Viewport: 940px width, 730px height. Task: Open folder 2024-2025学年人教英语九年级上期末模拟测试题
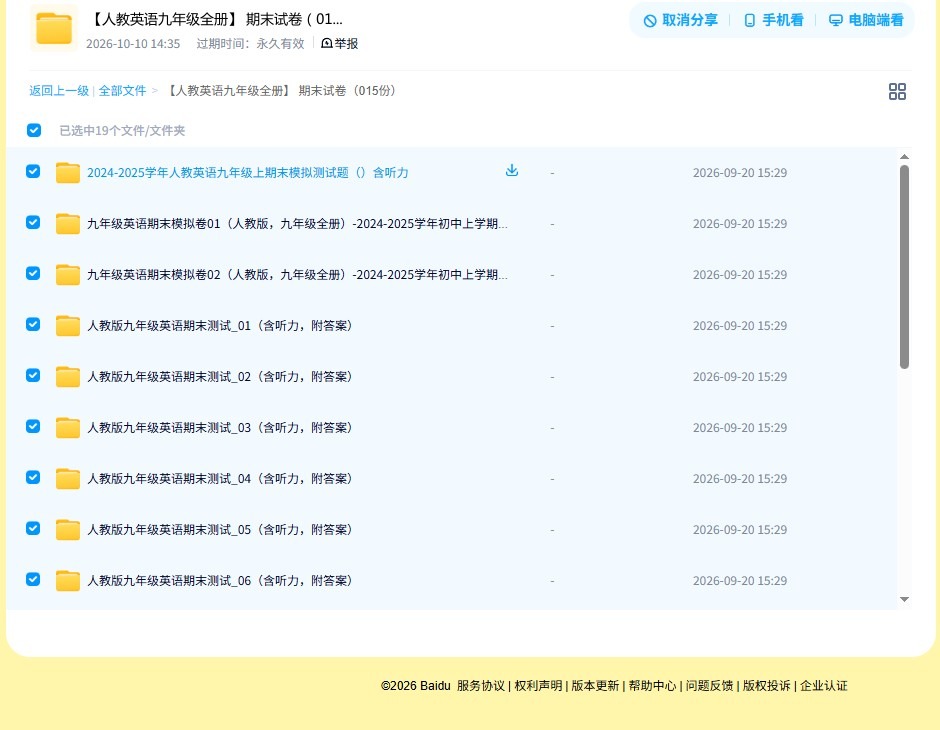pos(248,173)
